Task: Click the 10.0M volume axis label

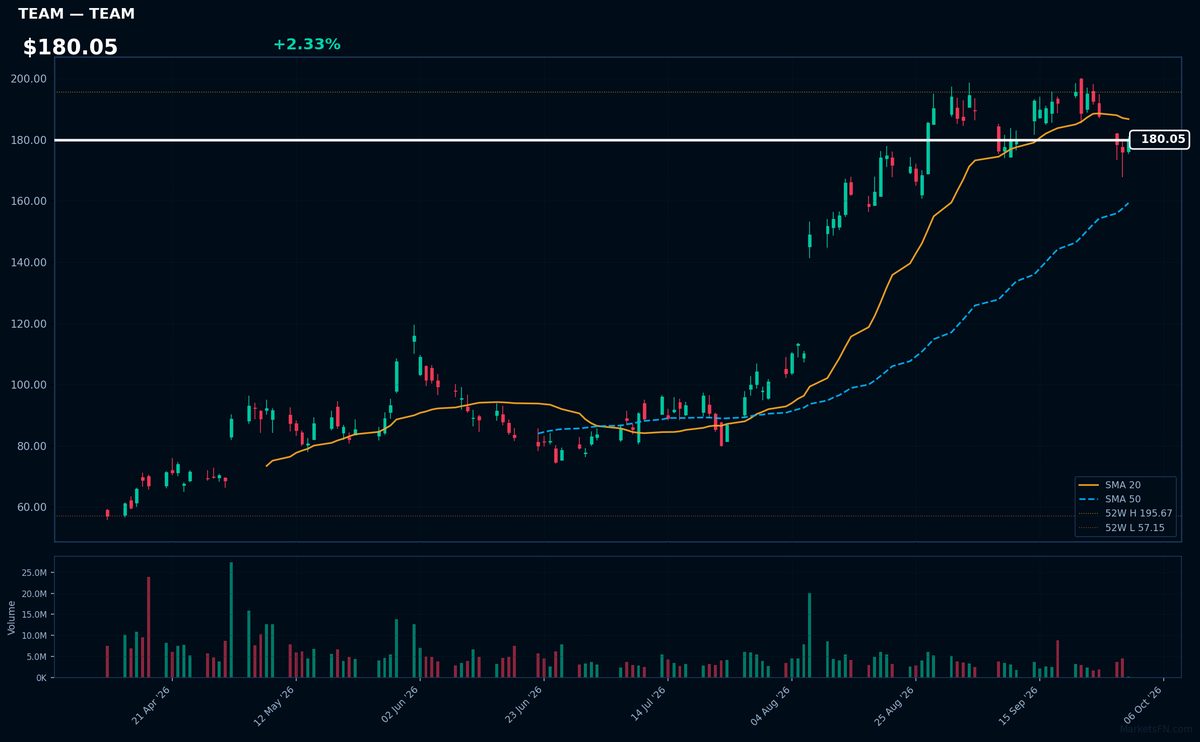Action: (34, 636)
